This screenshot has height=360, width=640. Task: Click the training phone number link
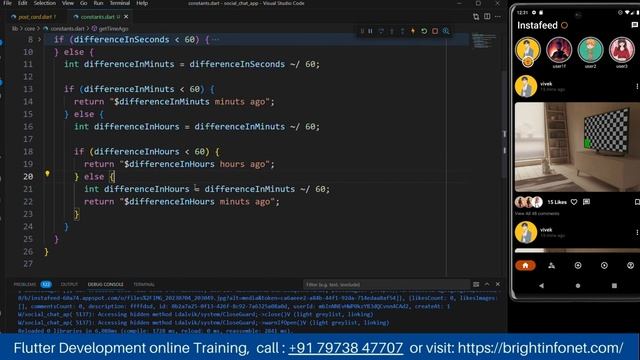tap(345, 348)
